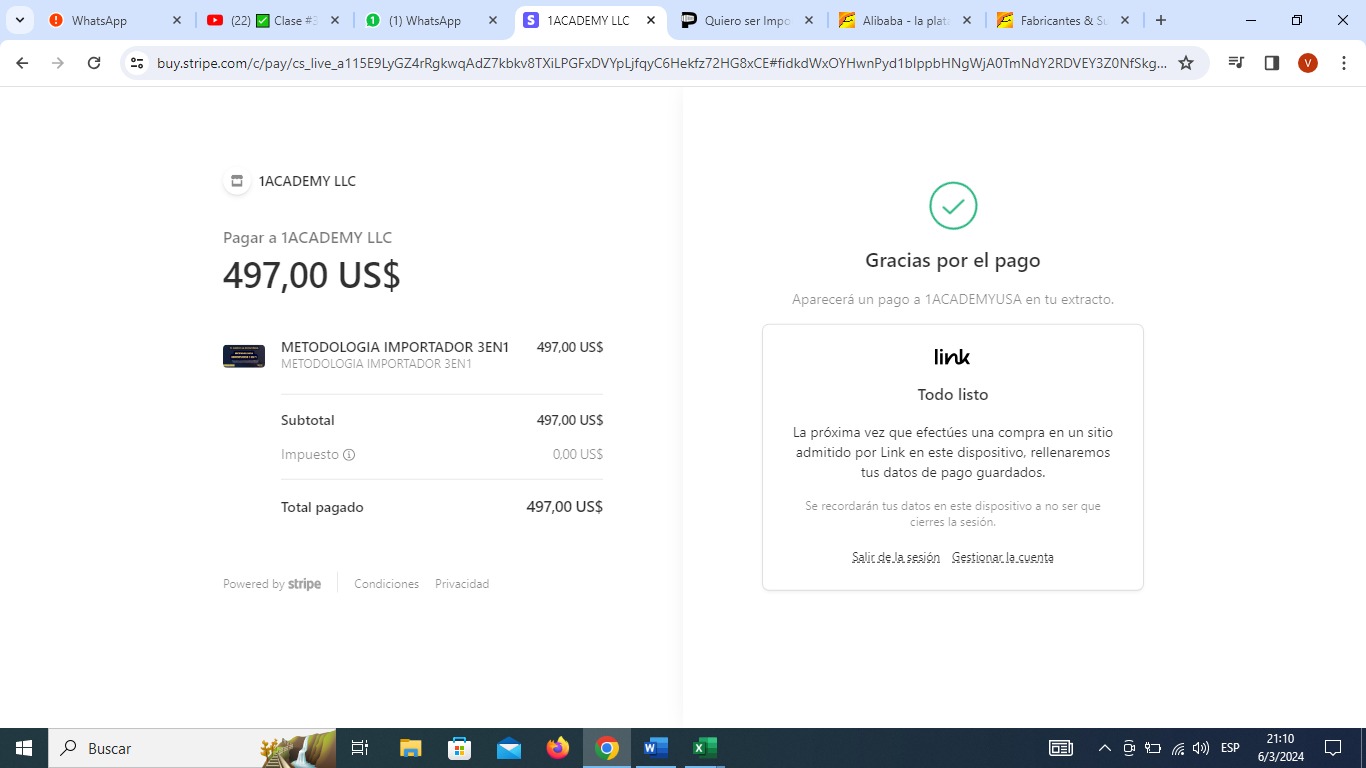Close the 1ACADEMY LLC tab
The image size is (1366, 768).
coord(651,20)
